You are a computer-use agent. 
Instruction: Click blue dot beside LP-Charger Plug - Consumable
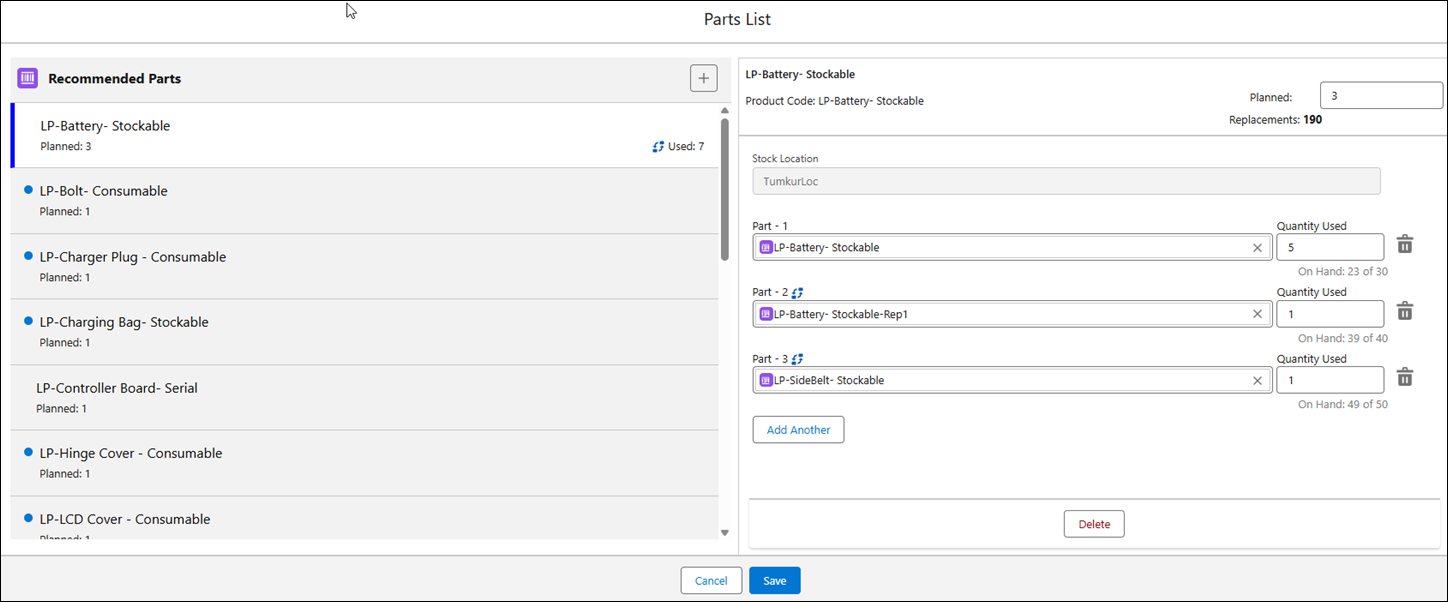point(28,256)
